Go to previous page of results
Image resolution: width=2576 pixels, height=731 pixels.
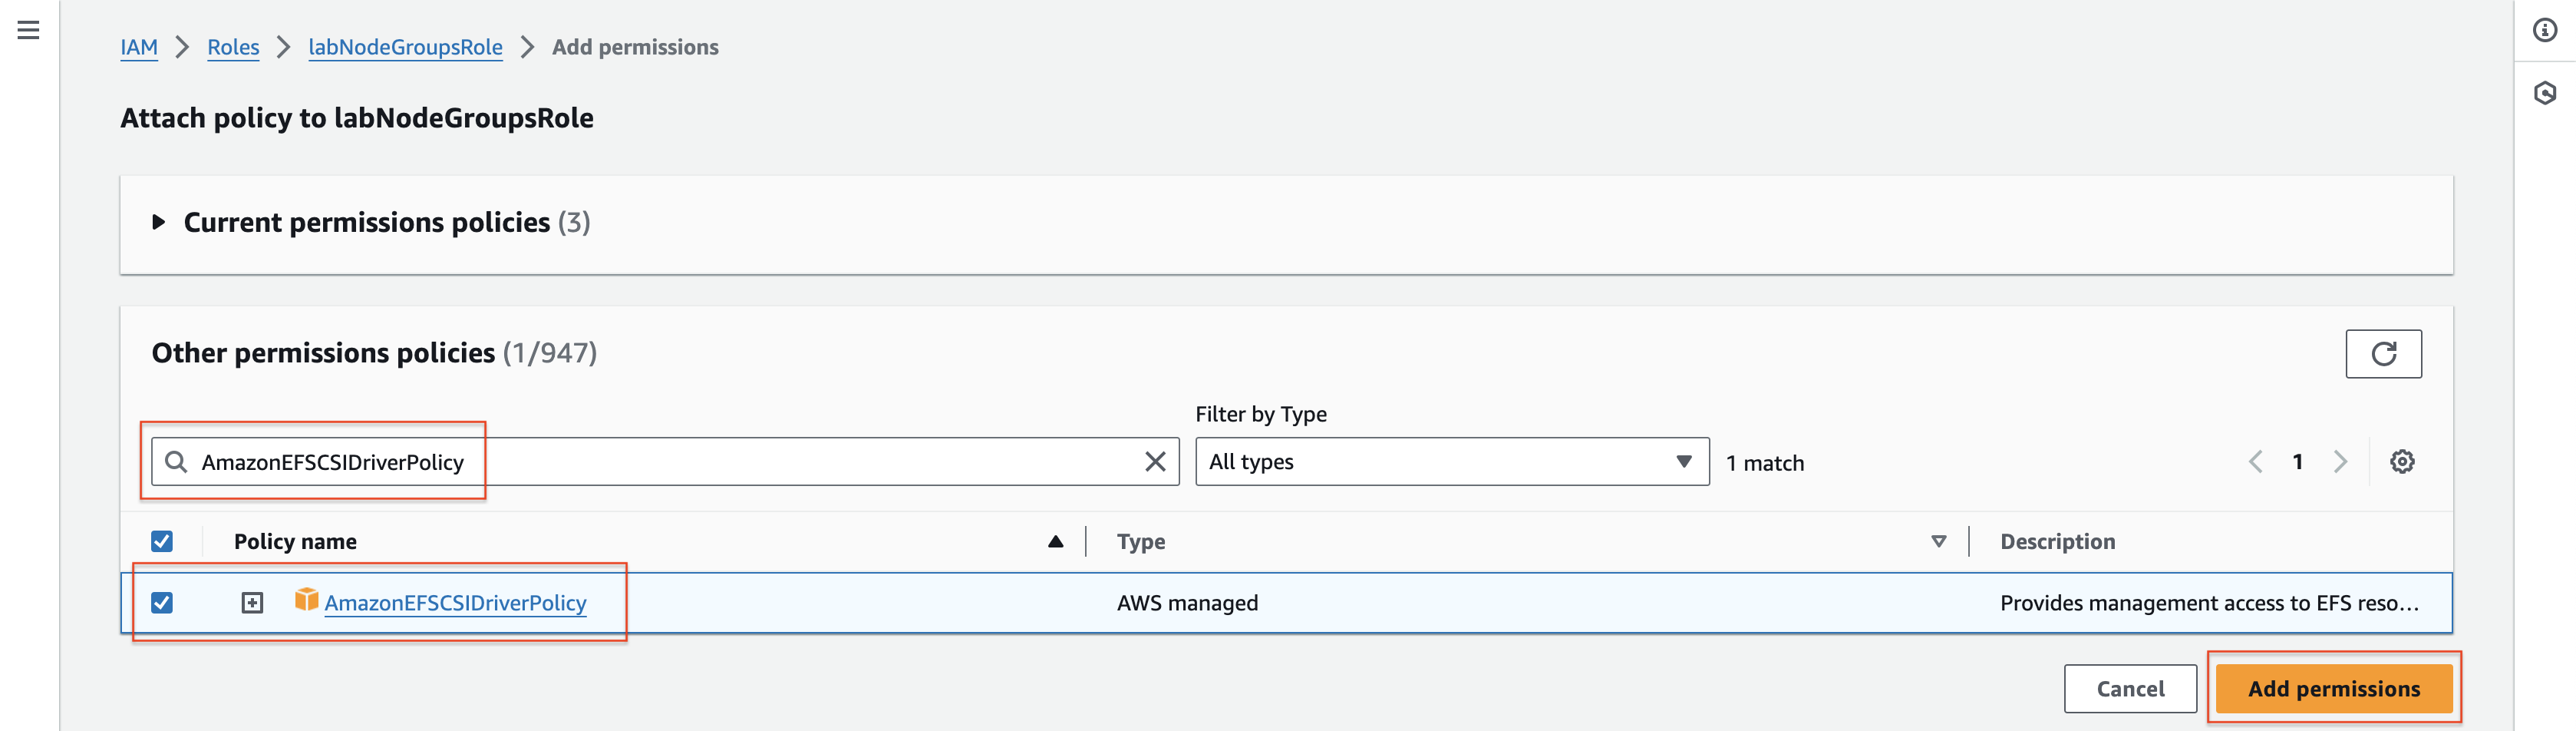pos(2255,461)
